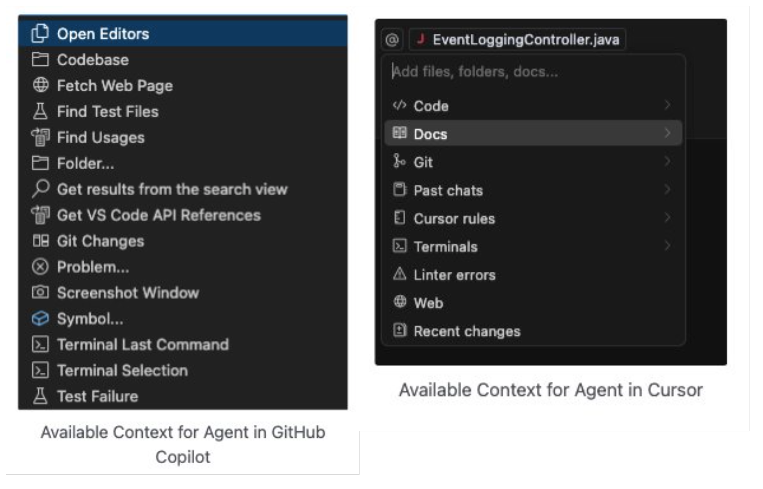This screenshot has height=489, width=763.
Task: Click the folder icon beside Folder...
Action: [x=40, y=163]
